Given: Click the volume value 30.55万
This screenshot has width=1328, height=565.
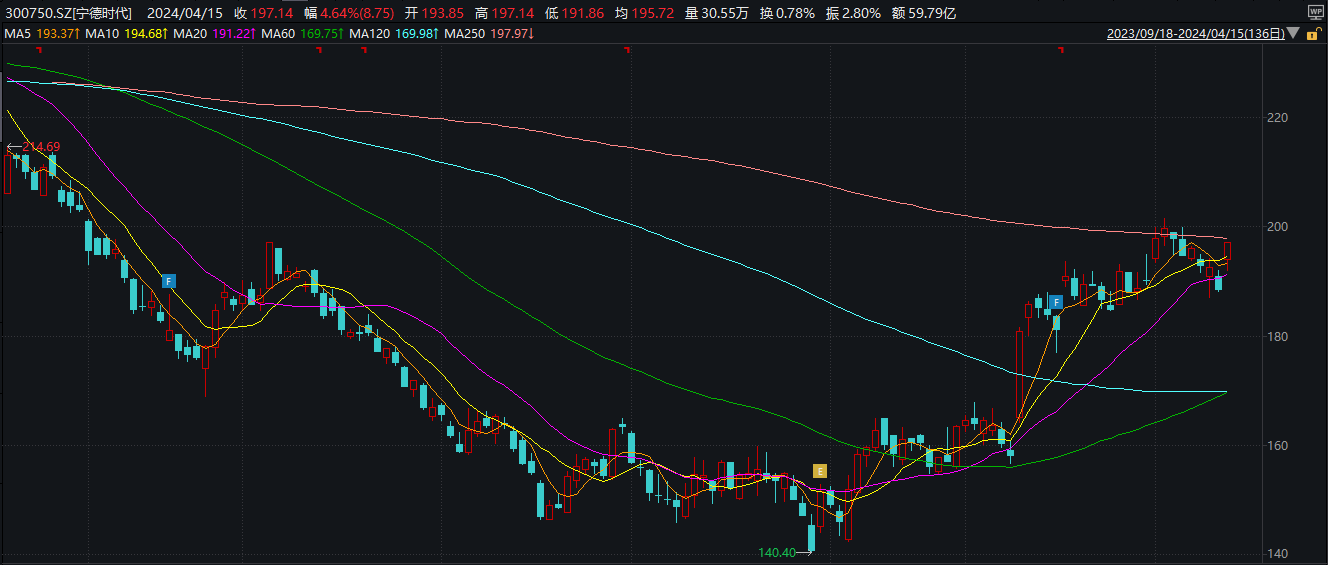Looking at the screenshot, I should click(x=726, y=14).
